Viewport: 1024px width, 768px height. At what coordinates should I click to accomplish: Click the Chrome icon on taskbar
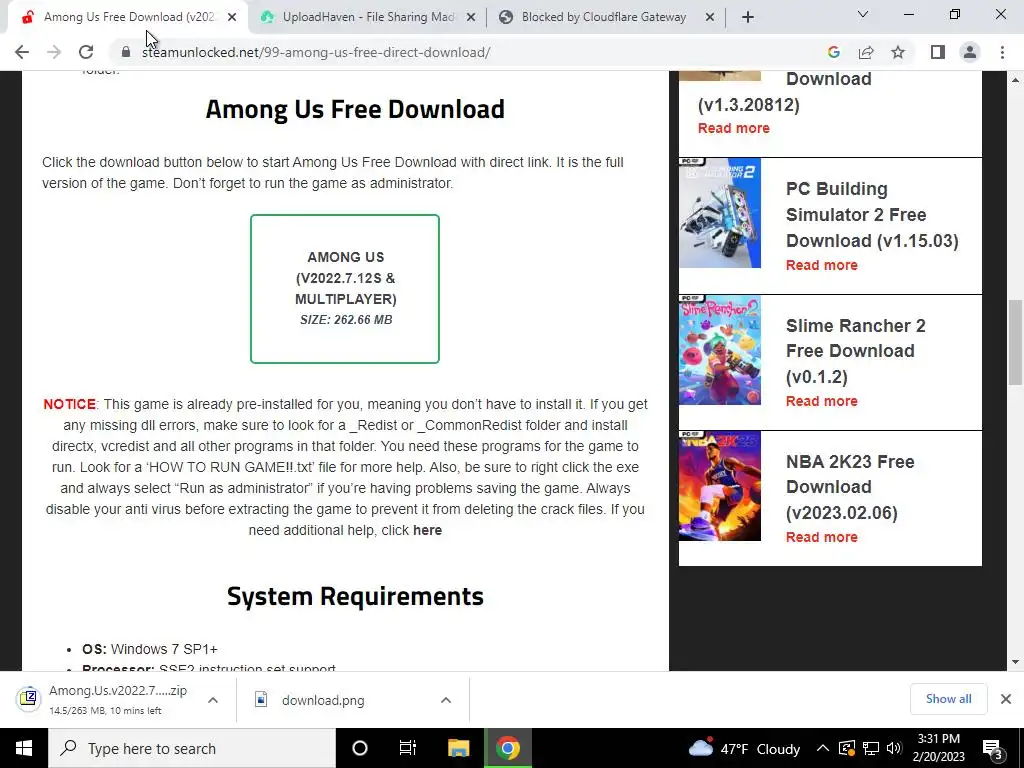(507, 748)
